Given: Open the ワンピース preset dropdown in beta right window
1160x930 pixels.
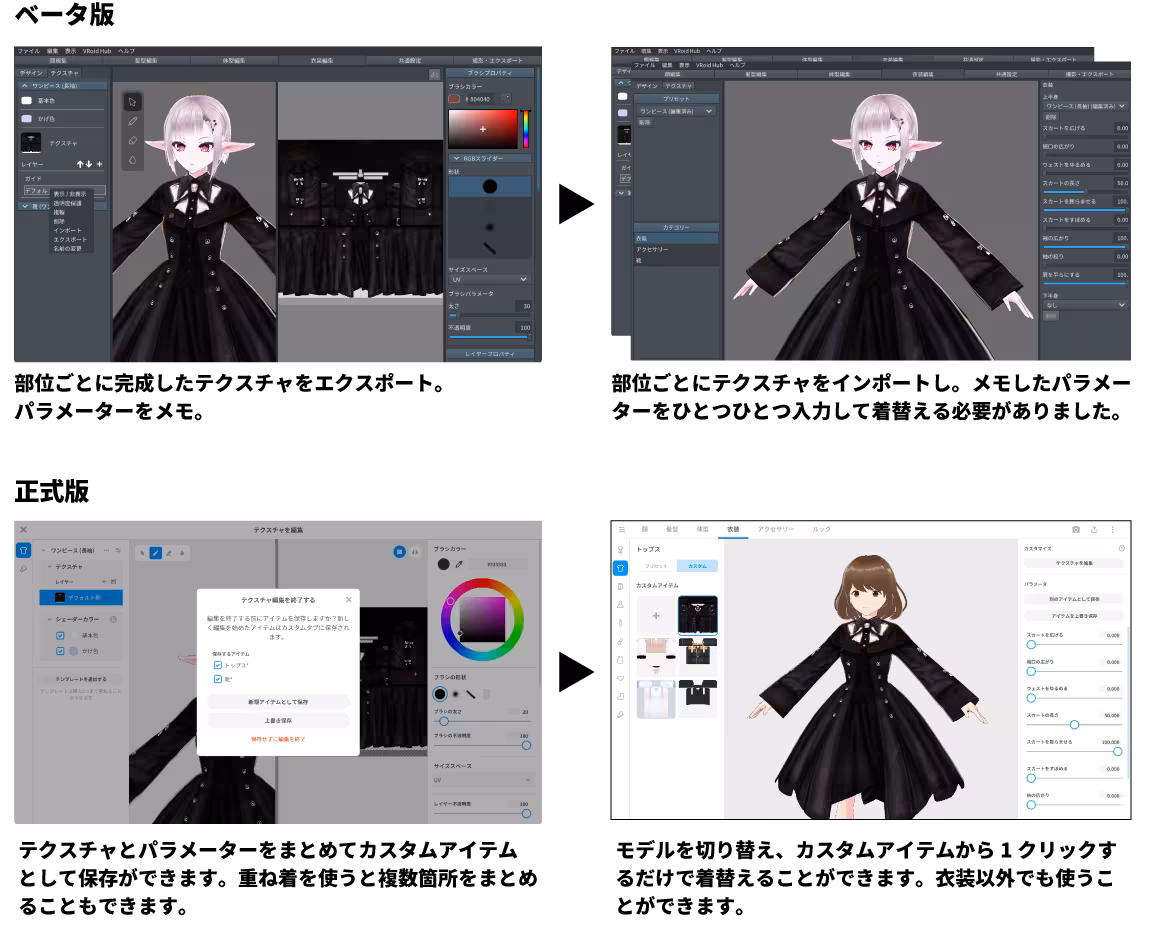Looking at the screenshot, I should pyautogui.click(x=676, y=112).
